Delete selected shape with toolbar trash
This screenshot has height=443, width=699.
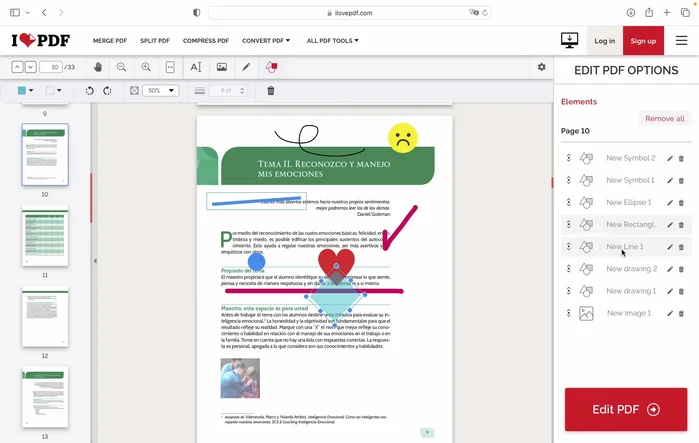(x=271, y=91)
